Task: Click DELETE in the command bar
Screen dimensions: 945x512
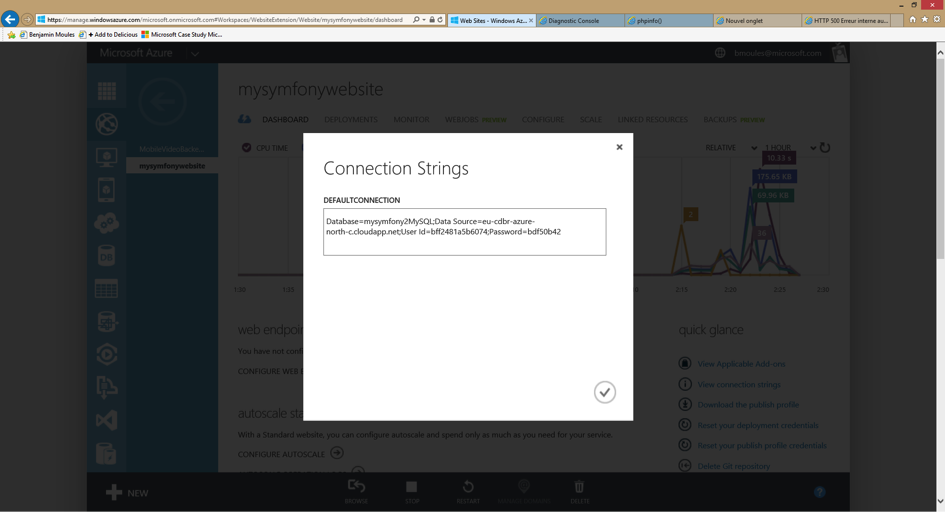Action: pyautogui.click(x=579, y=491)
